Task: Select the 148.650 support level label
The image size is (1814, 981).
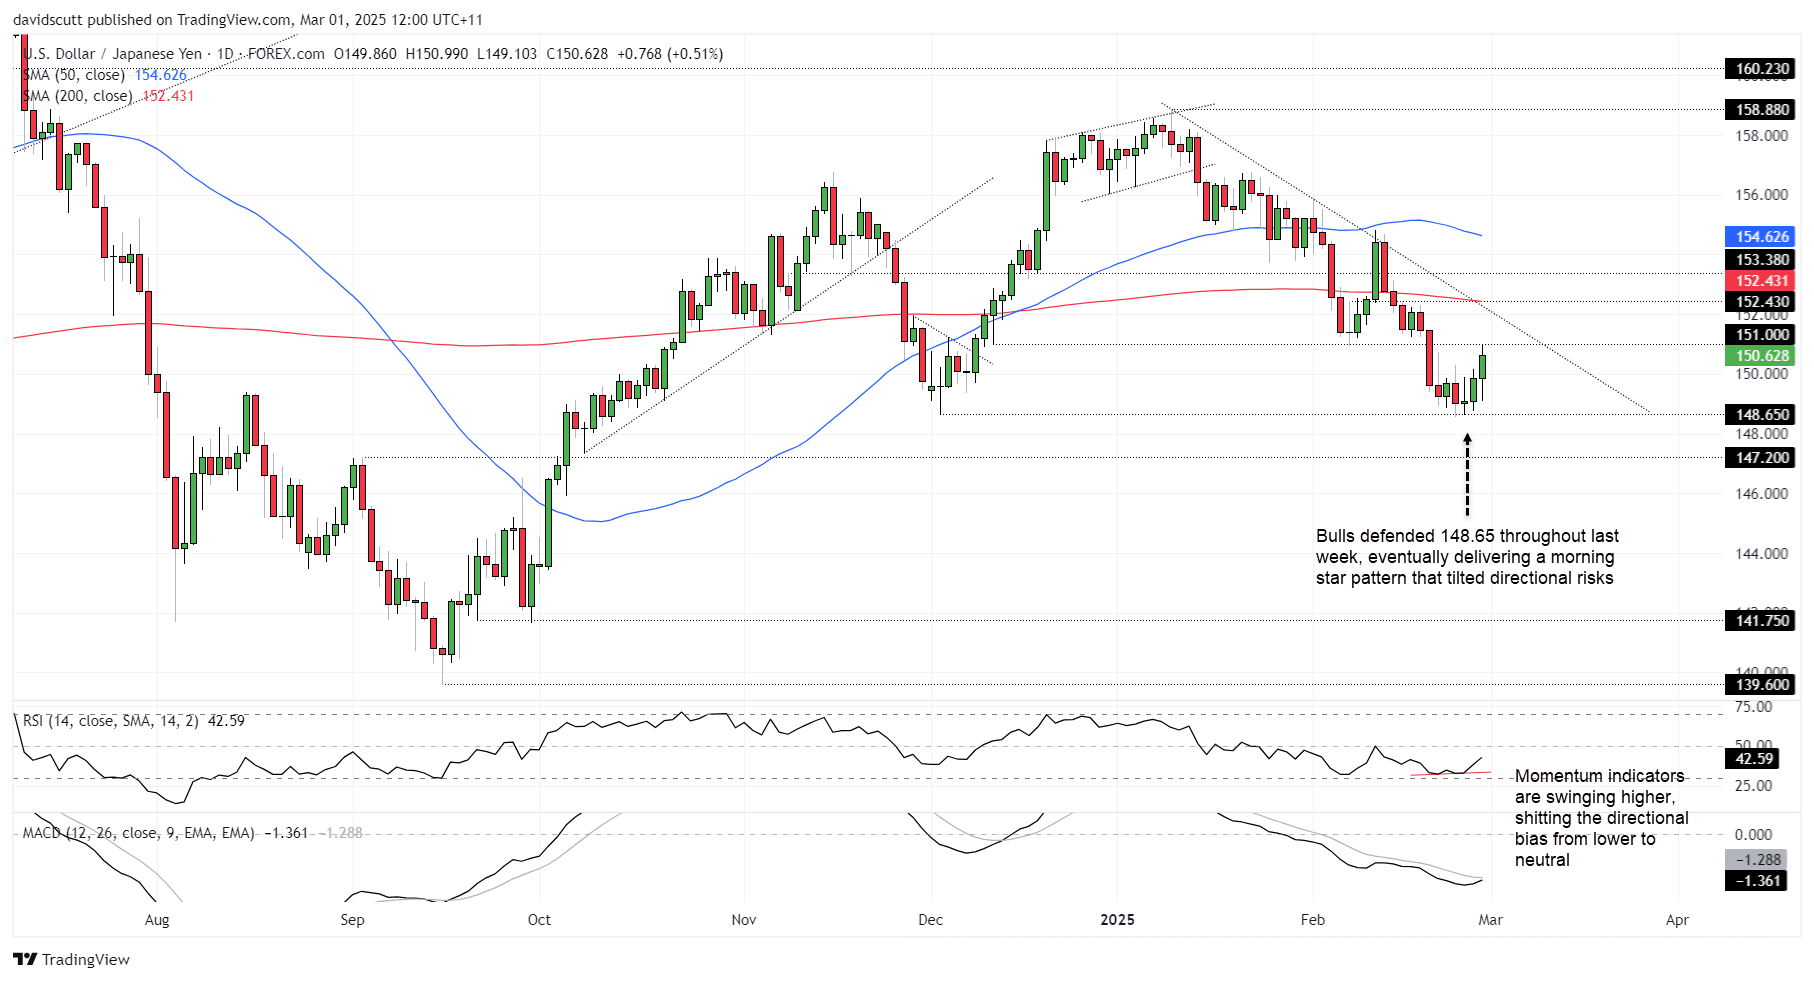Action: [1760, 415]
